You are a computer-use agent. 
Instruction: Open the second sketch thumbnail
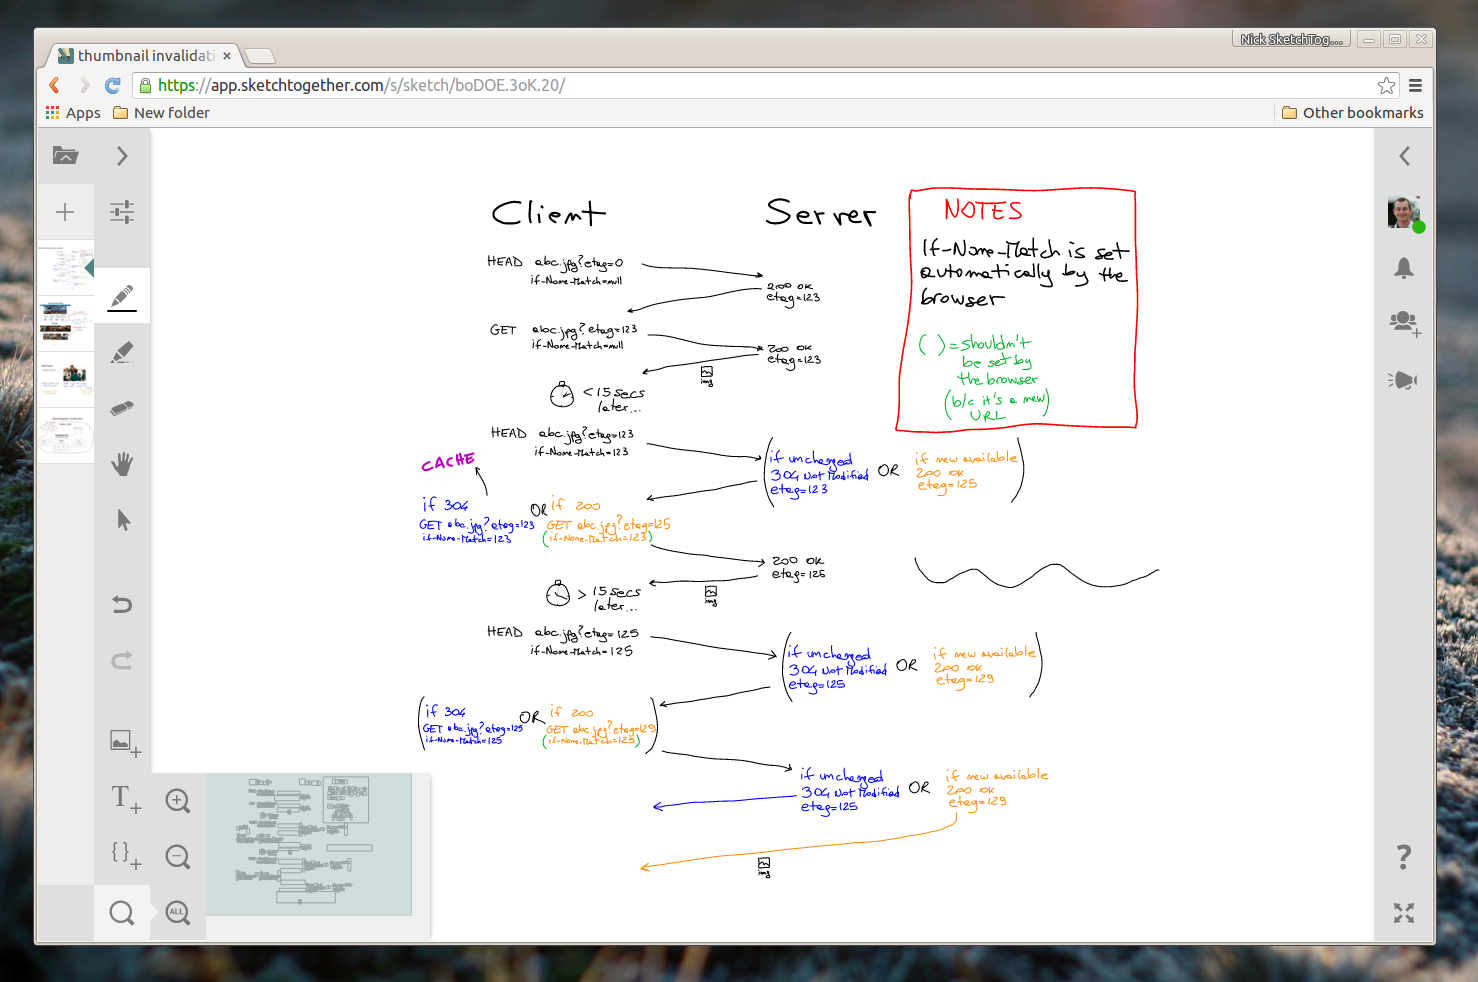click(65, 324)
